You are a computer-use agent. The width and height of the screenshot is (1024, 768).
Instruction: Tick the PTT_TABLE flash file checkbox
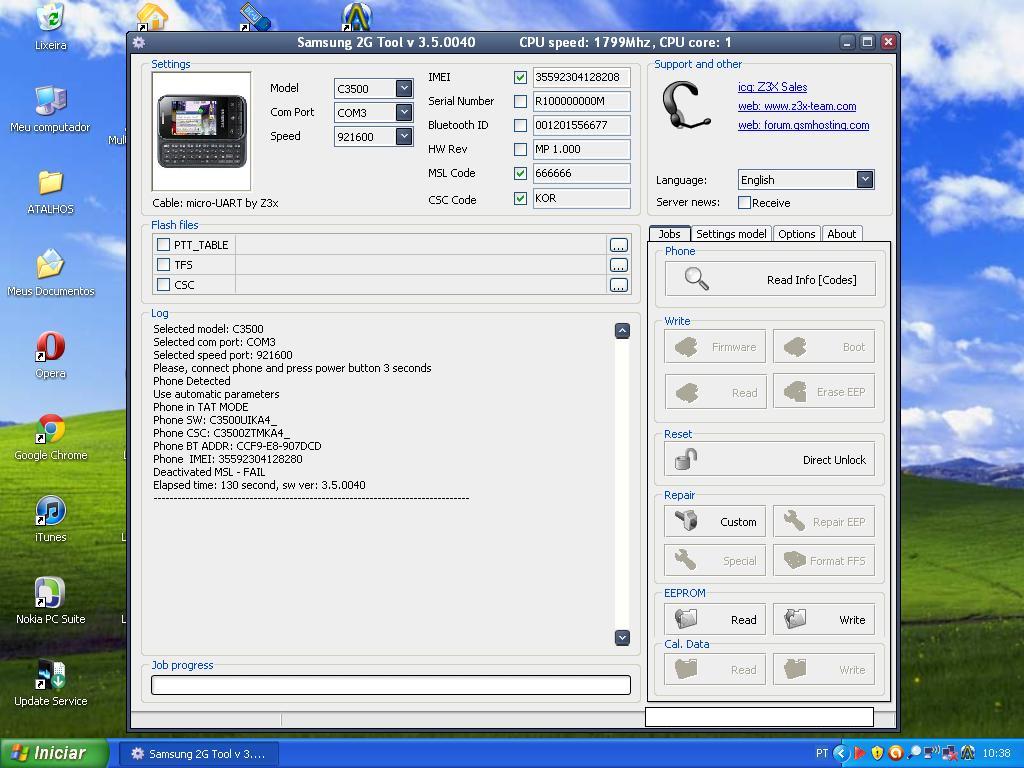click(164, 244)
